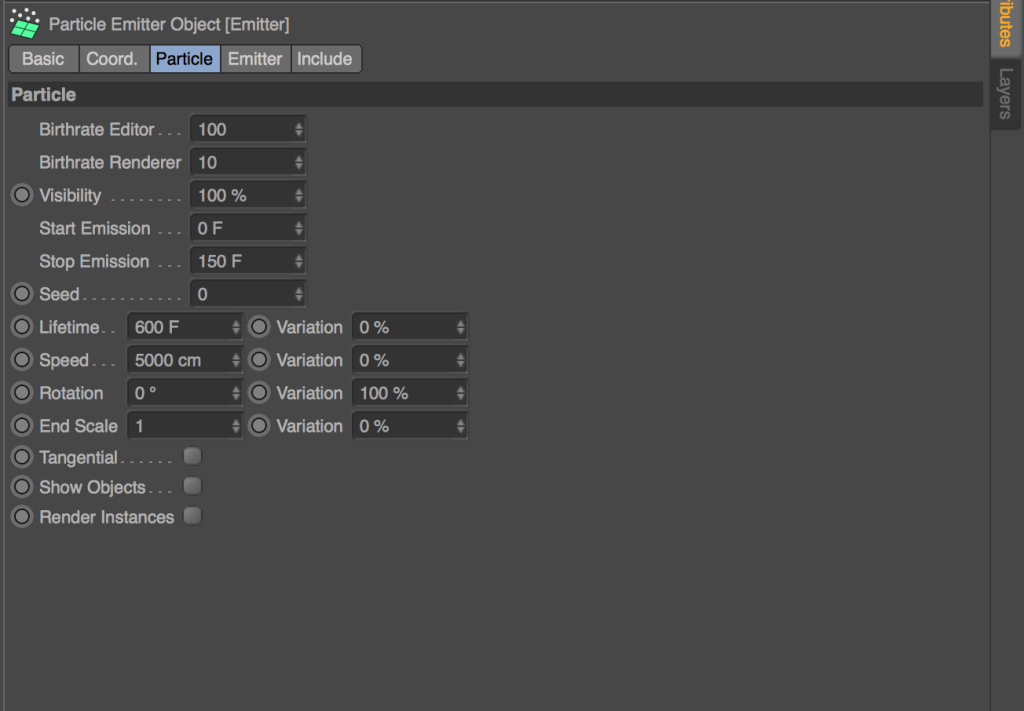
Task: Adjust the Birthrate Renderer stepper arrows
Action: coord(298,162)
